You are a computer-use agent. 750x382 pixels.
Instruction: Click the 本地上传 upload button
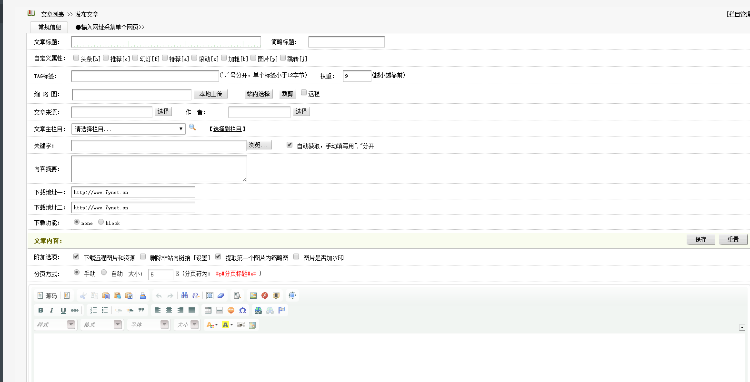[x=210, y=94]
